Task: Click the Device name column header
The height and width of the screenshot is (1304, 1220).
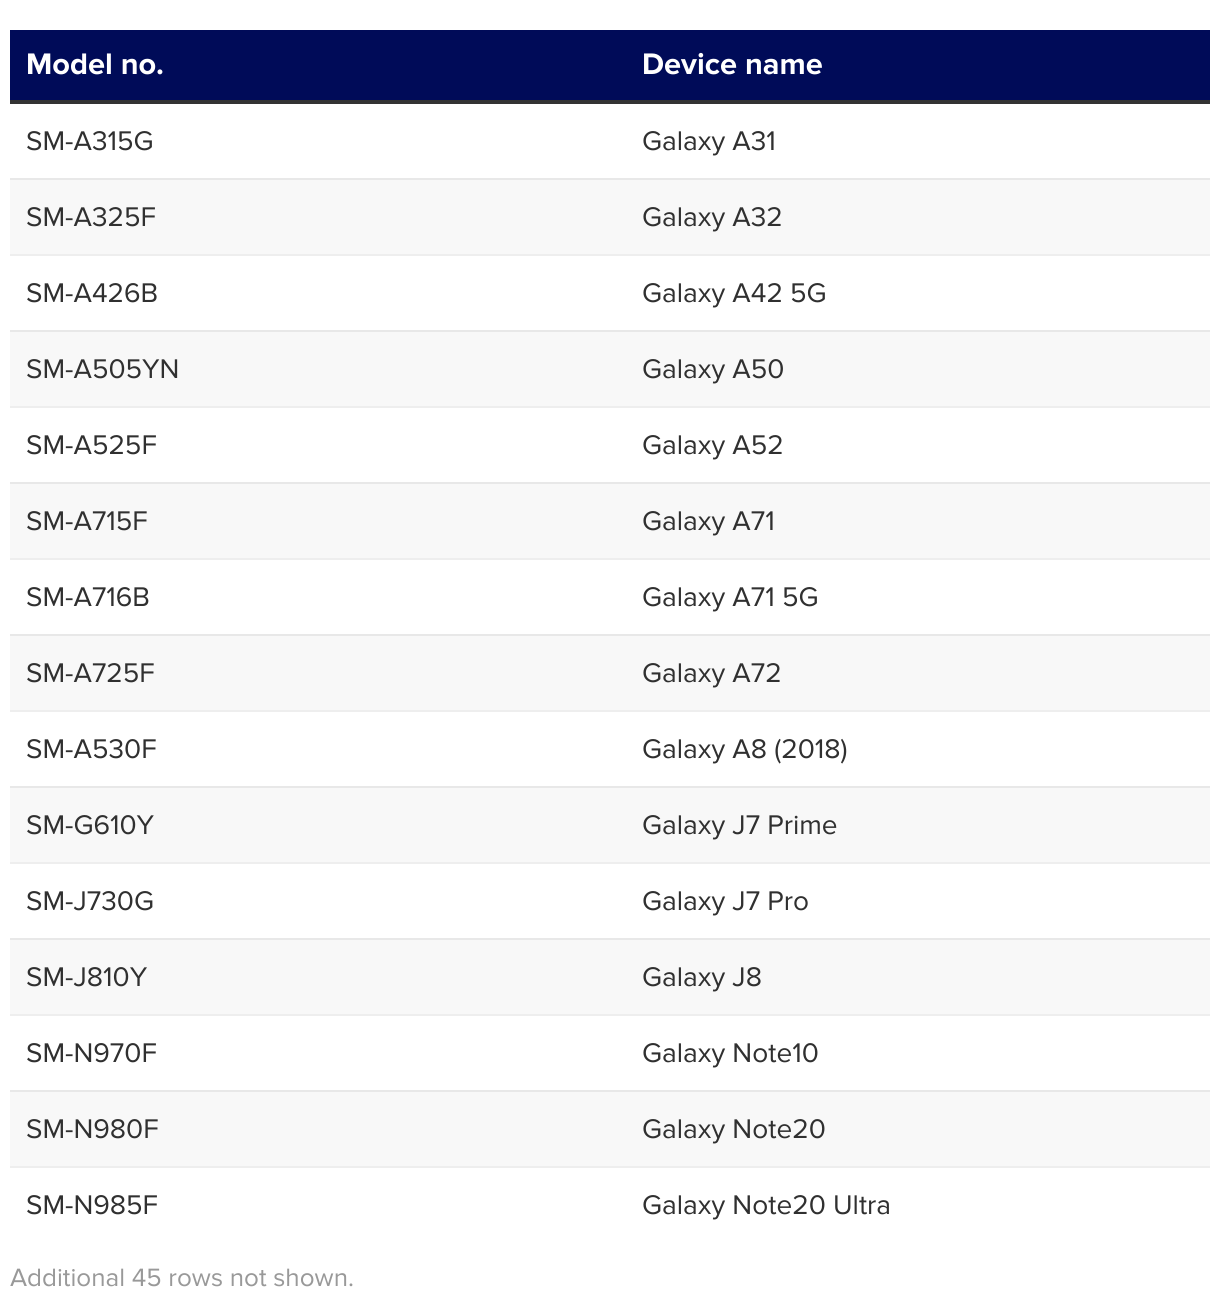Action: 732,65
